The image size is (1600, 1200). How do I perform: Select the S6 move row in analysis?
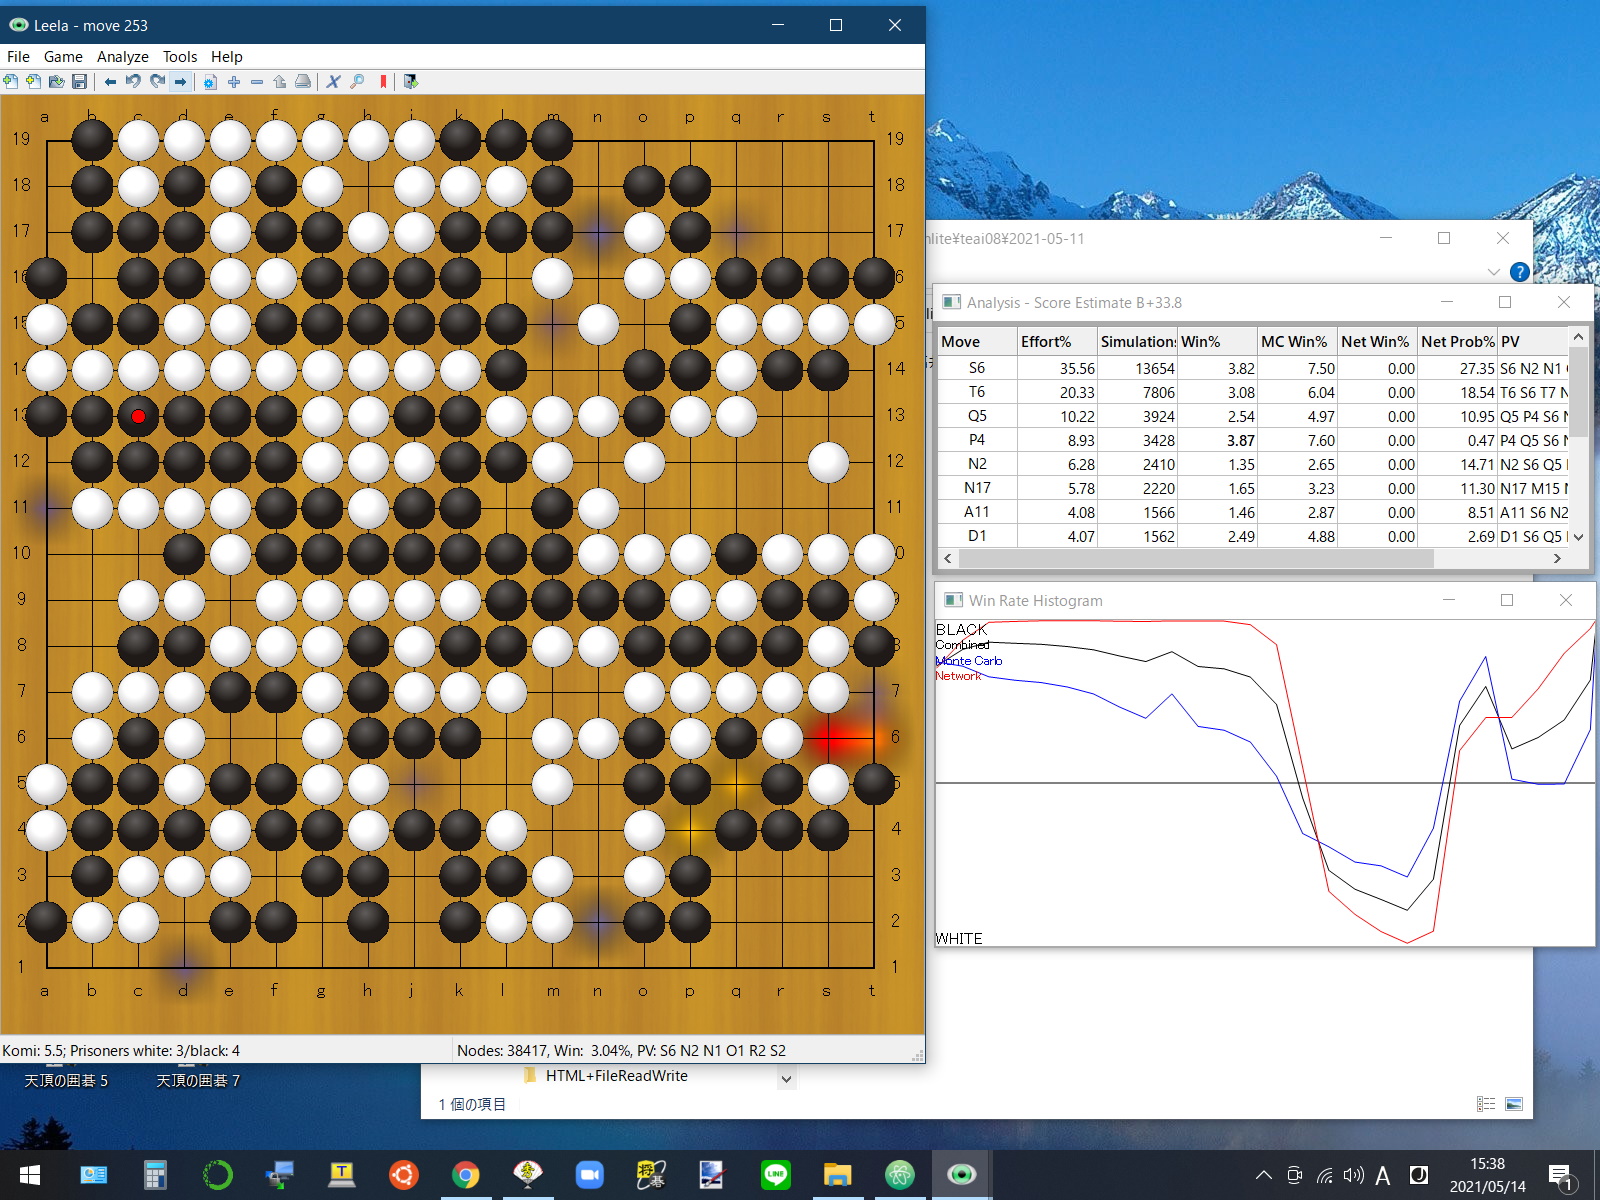pyautogui.click(x=977, y=368)
